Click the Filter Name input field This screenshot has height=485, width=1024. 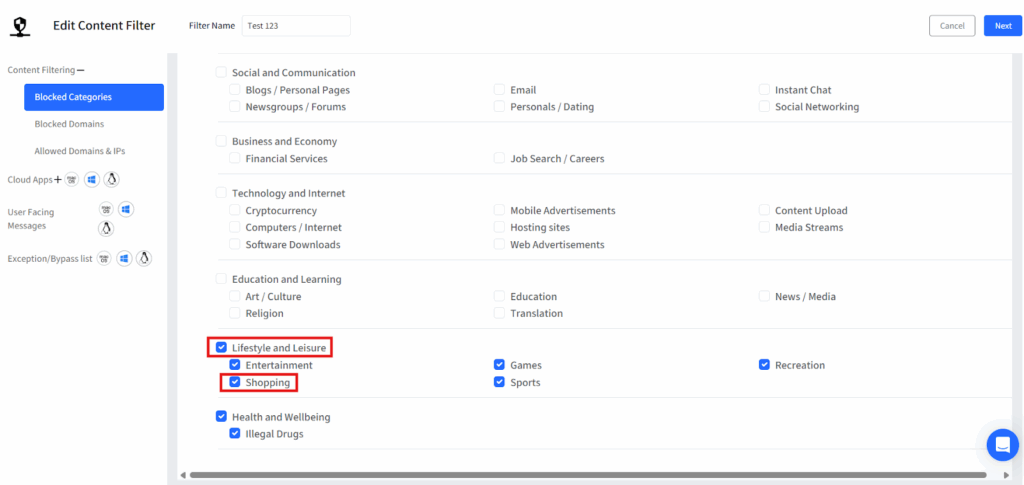point(296,25)
